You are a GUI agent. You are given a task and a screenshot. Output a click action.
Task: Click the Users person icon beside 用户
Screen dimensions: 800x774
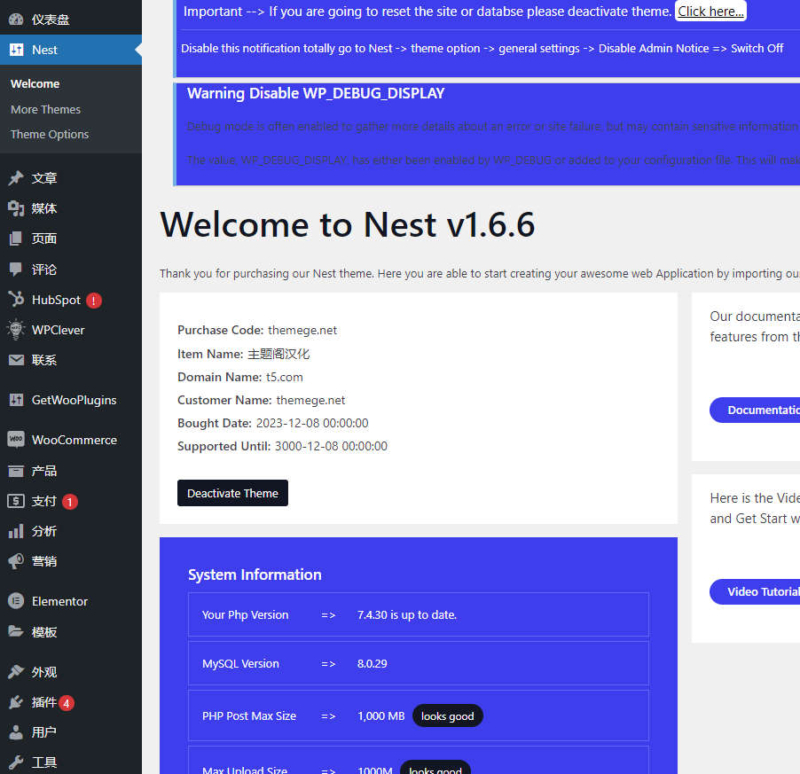16,732
